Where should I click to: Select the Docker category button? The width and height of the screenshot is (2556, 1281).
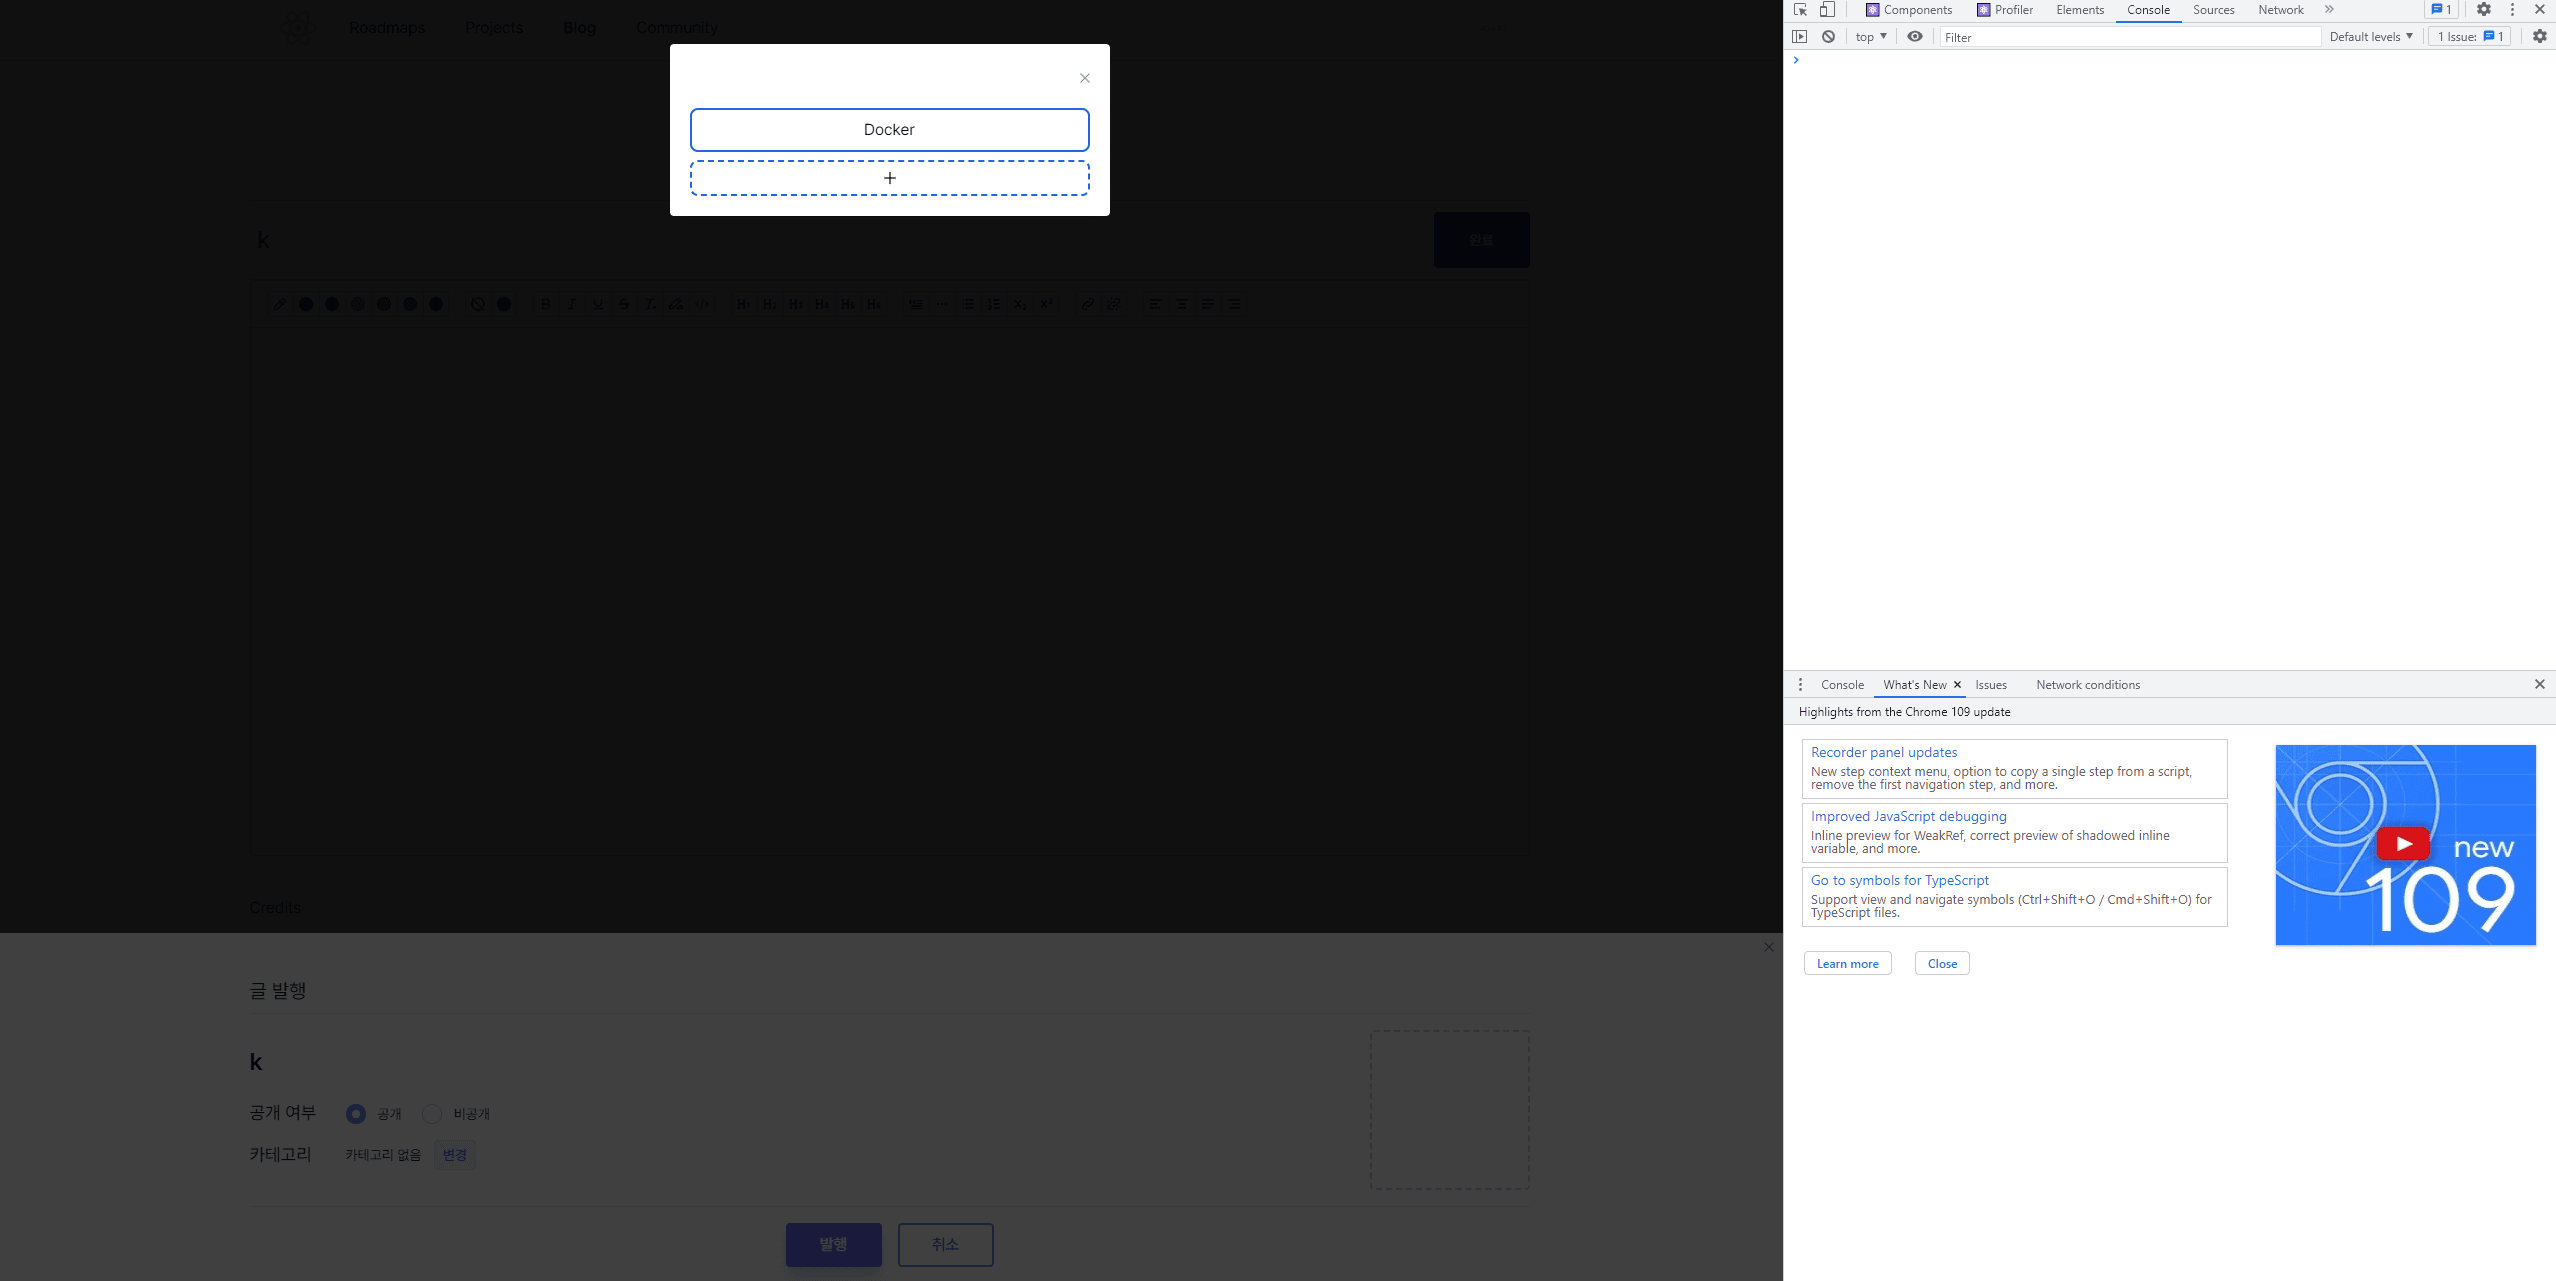(889, 130)
